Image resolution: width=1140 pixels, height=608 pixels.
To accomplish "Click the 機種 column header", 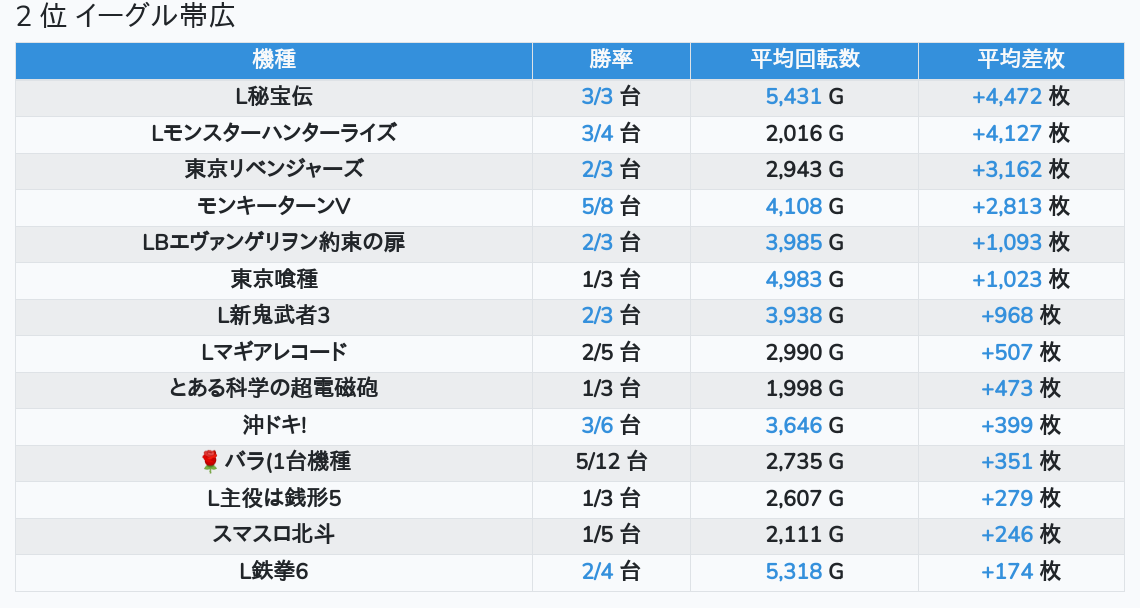I will (x=274, y=60).
